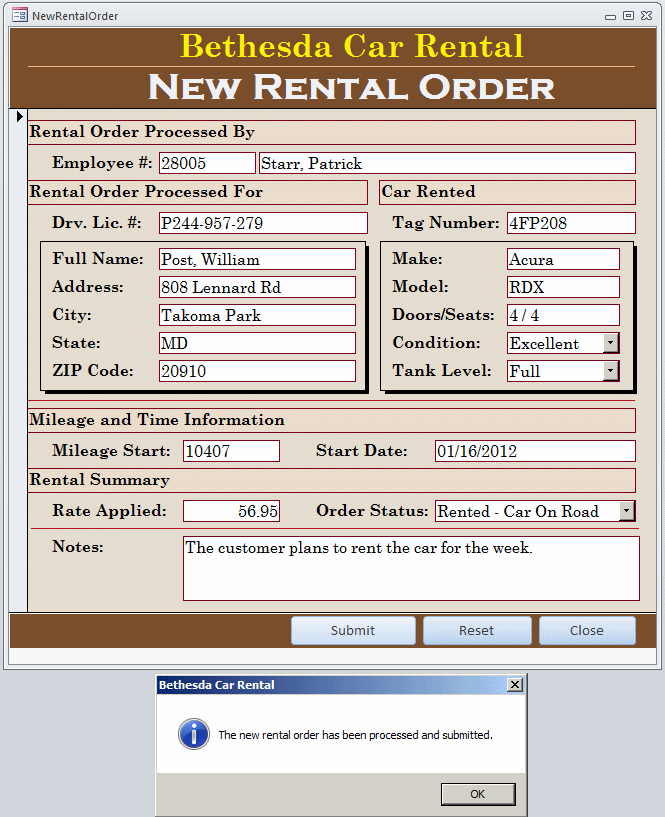Click the Doors/Seats field 4 / 4
This screenshot has height=817, width=665.
point(563,315)
